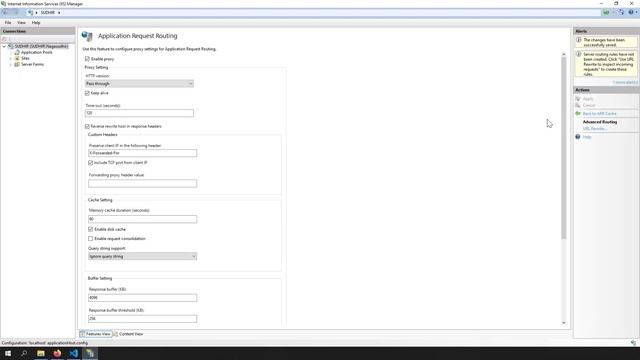This screenshot has height=360, width=640.
Task: Open File Explorer from the taskbar
Action: point(41,353)
